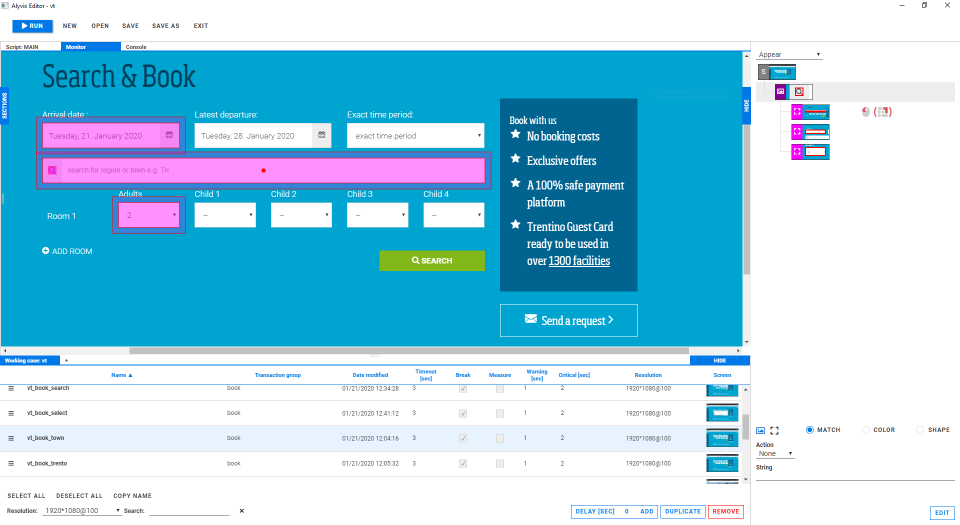Viewport: 960px width, 525px height.
Task: Open the Resolution 1920*1080@100 dropdown
Action: point(81,511)
